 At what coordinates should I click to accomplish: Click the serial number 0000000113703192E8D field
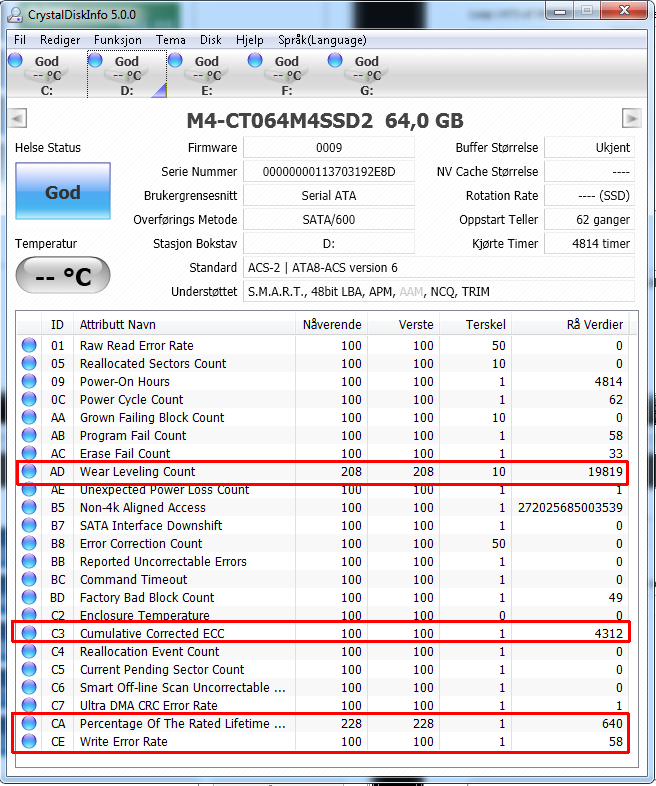(x=329, y=172)
